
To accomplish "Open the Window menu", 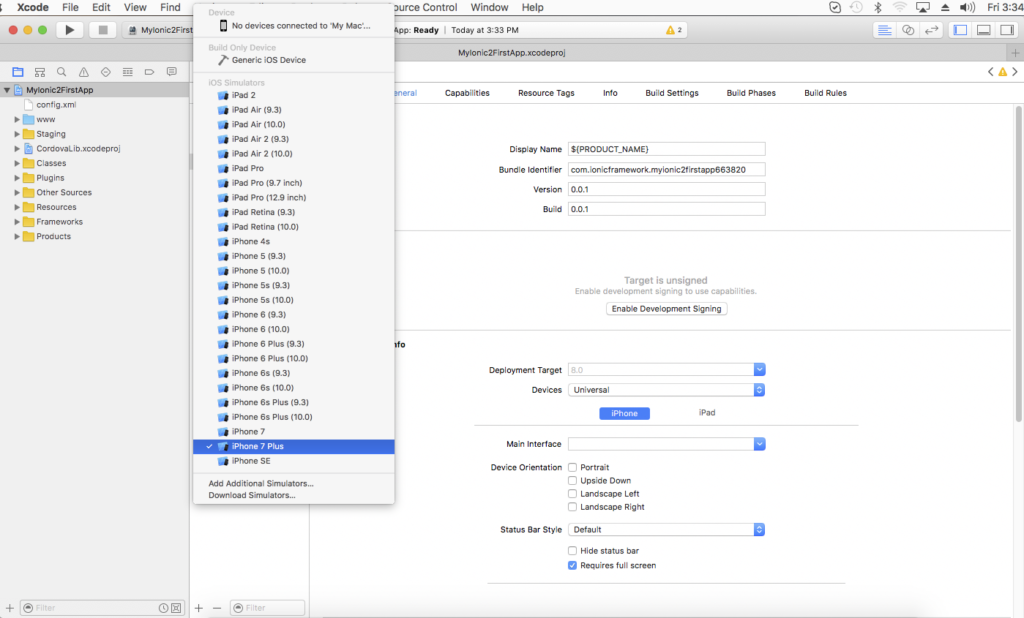I will tap(489, 7).
